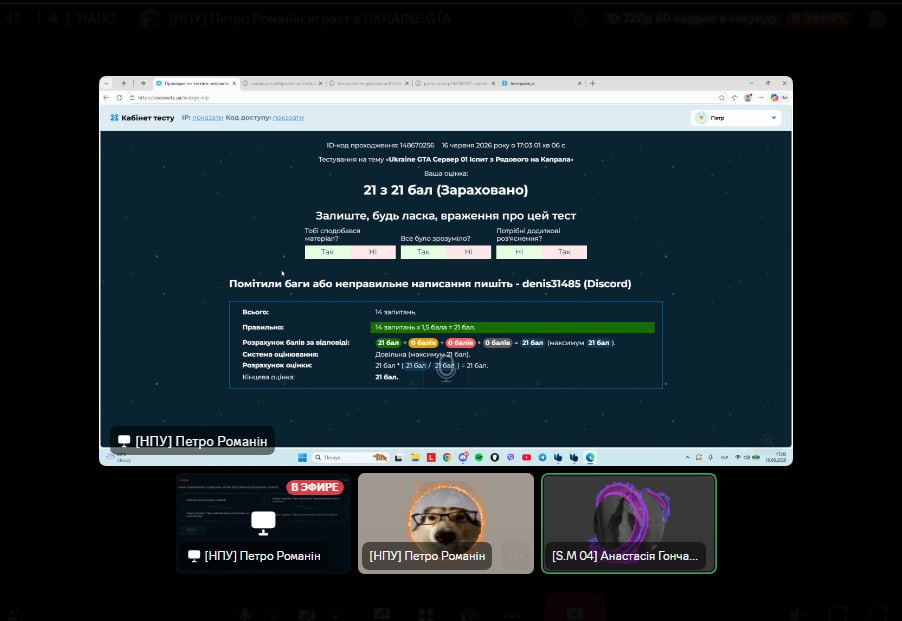Close the Авторизація browser tab
Screen dimensions: 902x621
click(x=580, y=83)
